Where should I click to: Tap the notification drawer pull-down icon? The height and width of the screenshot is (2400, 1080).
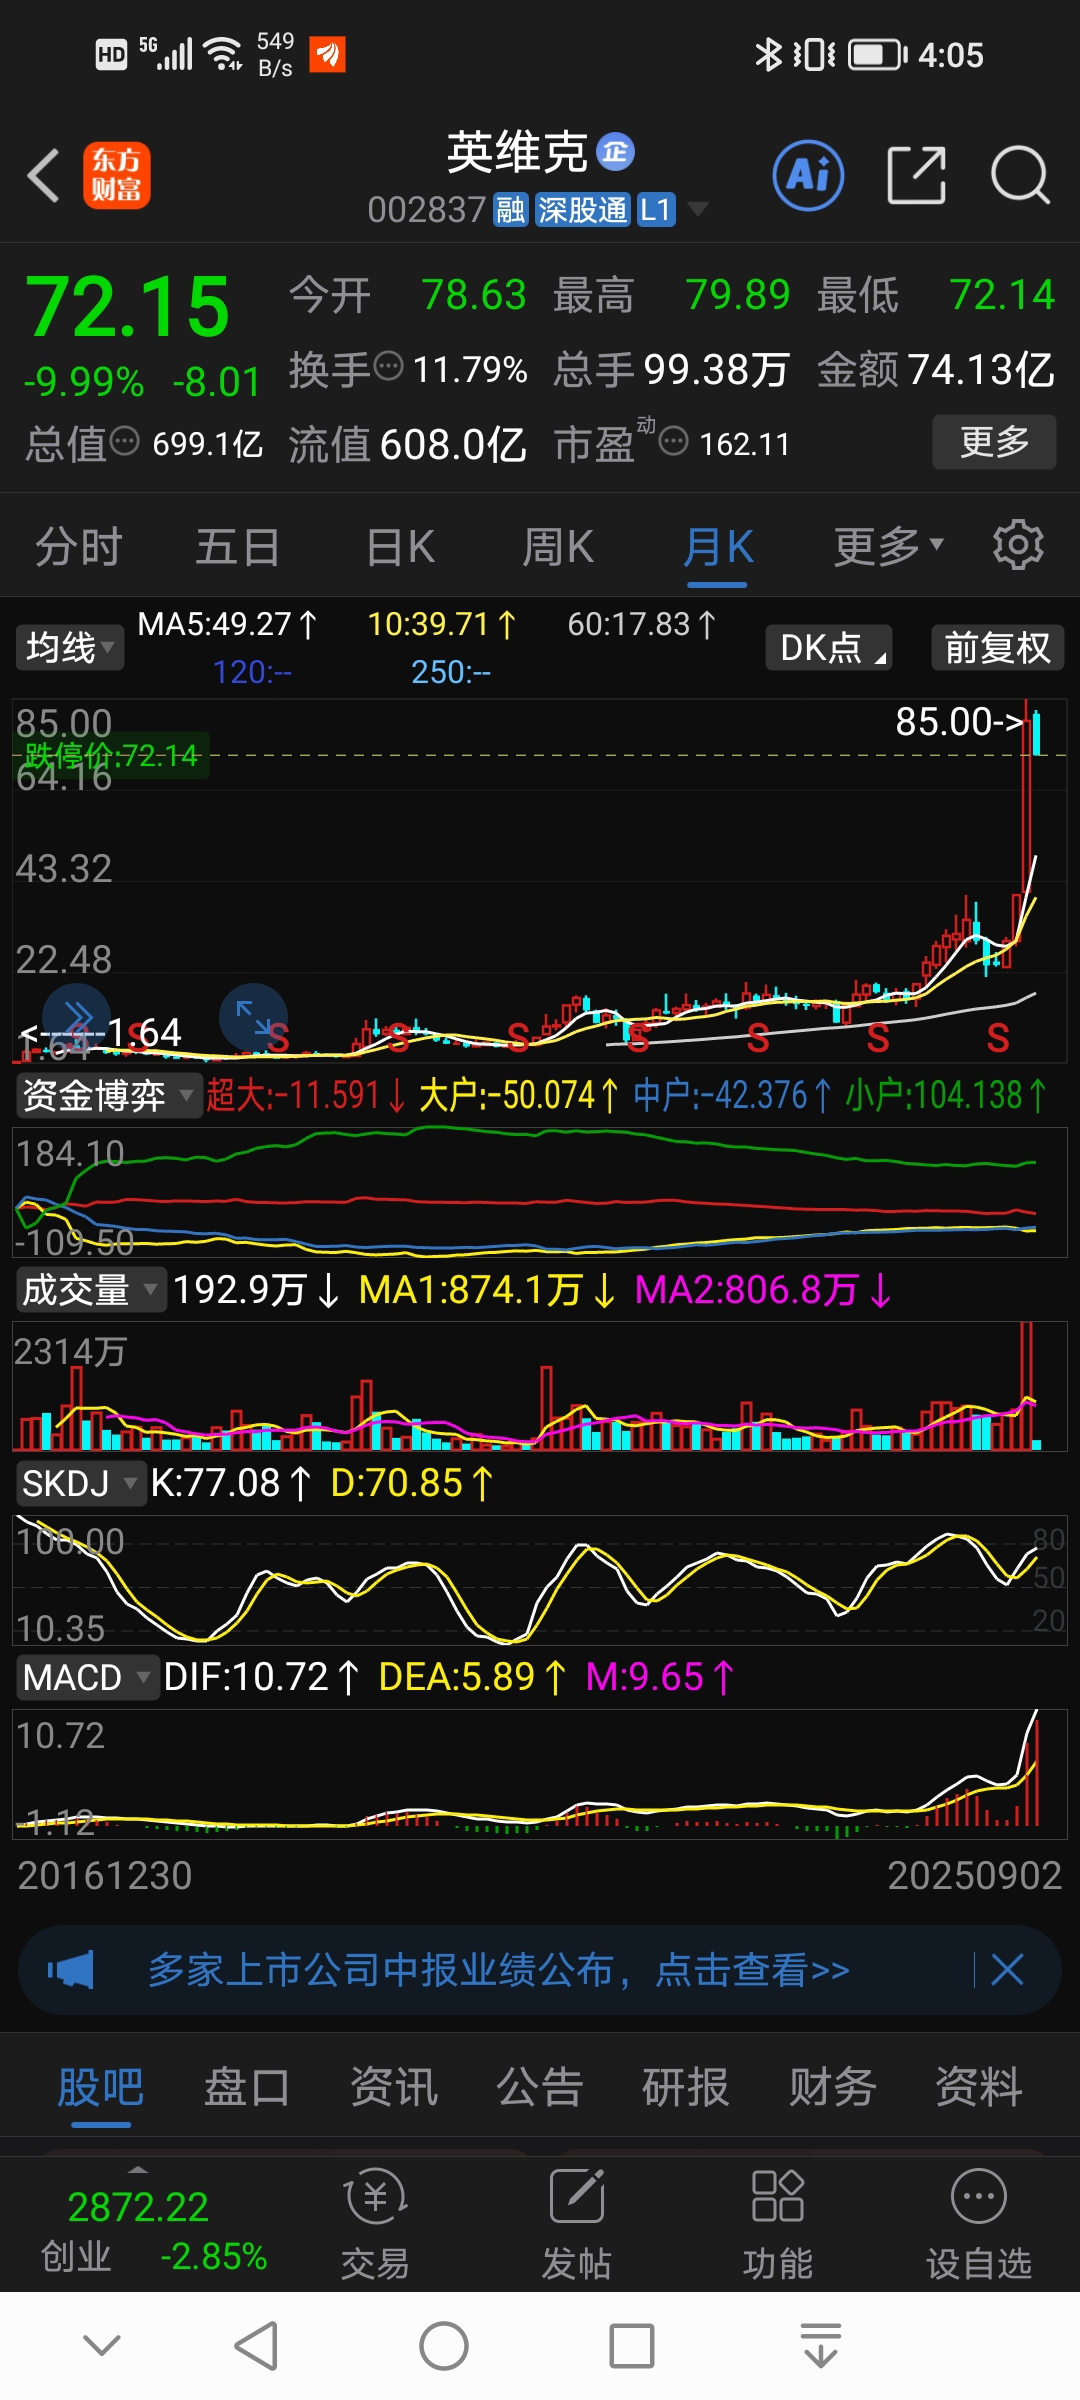tap(821, 2345)
